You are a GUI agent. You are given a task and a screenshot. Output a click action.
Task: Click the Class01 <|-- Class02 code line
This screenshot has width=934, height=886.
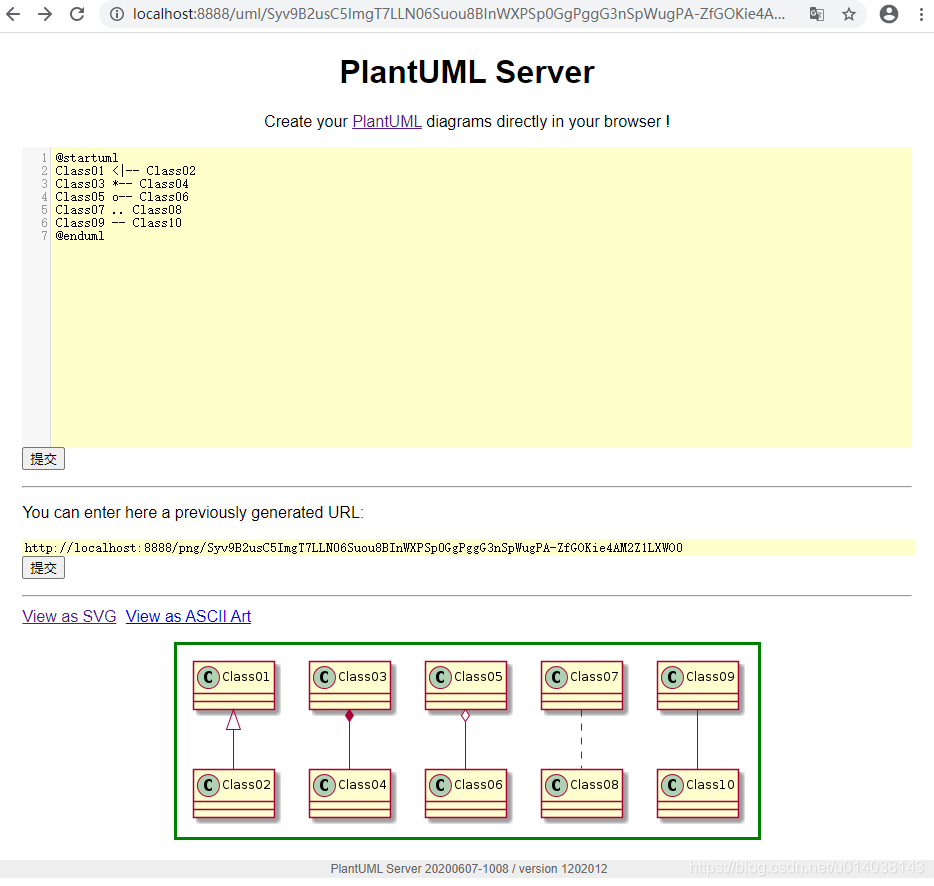tap(126, 171)
